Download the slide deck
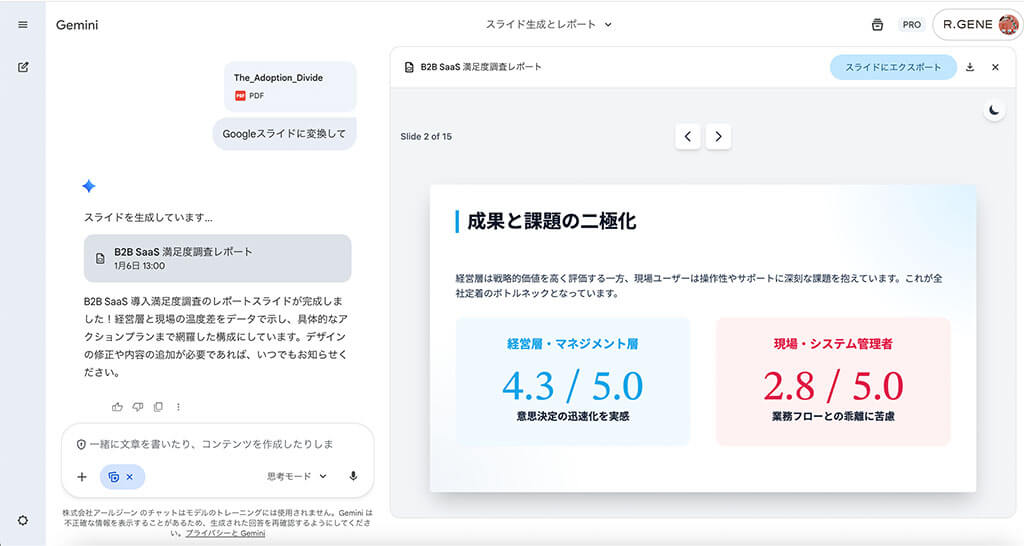 [970, 67]
